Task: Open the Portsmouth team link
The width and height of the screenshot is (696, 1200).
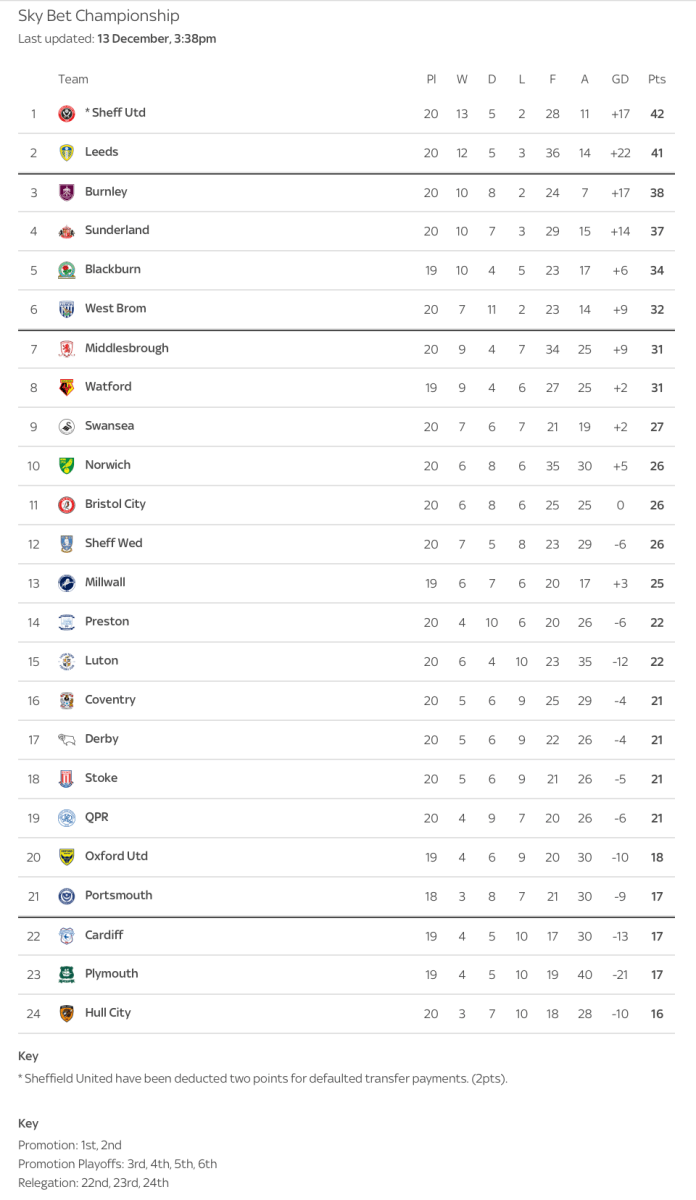Action: pyautogui.click(x=118, y=896)
